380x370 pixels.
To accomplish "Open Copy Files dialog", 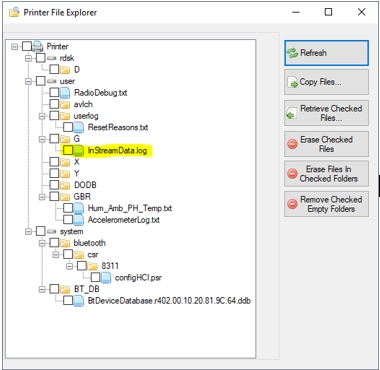I will click(x=326, y=82).
